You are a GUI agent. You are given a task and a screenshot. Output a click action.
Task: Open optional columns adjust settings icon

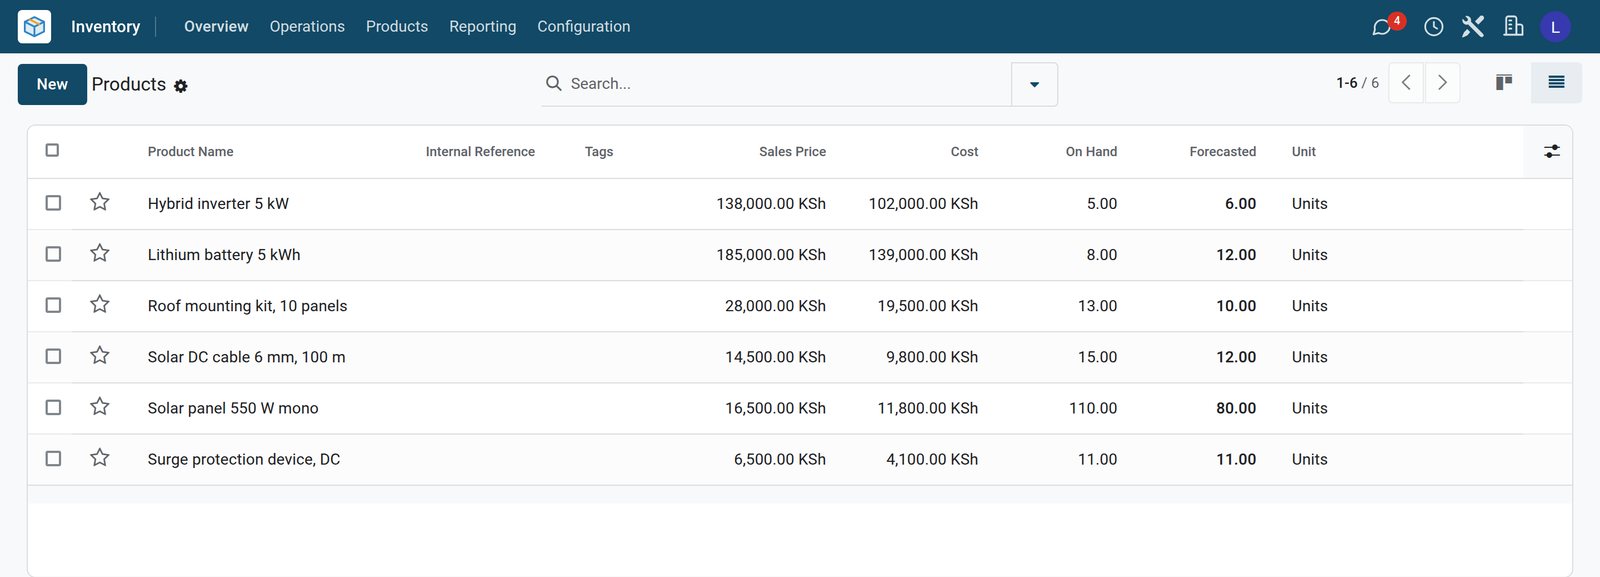tap(1552, 152)
